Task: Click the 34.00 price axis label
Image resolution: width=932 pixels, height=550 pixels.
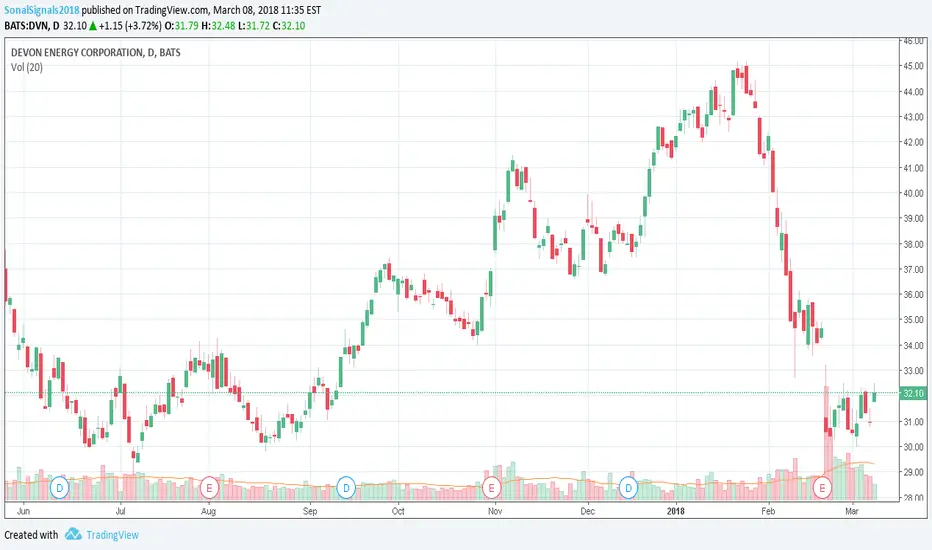Action: tap(914, 345)
